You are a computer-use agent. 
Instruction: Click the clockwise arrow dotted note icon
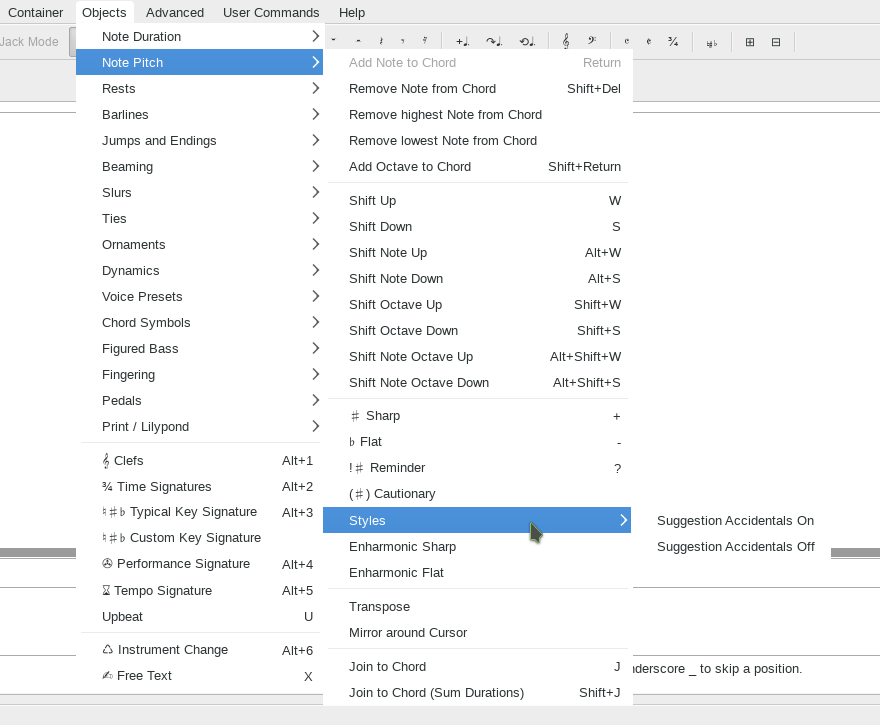coord(494,42)
